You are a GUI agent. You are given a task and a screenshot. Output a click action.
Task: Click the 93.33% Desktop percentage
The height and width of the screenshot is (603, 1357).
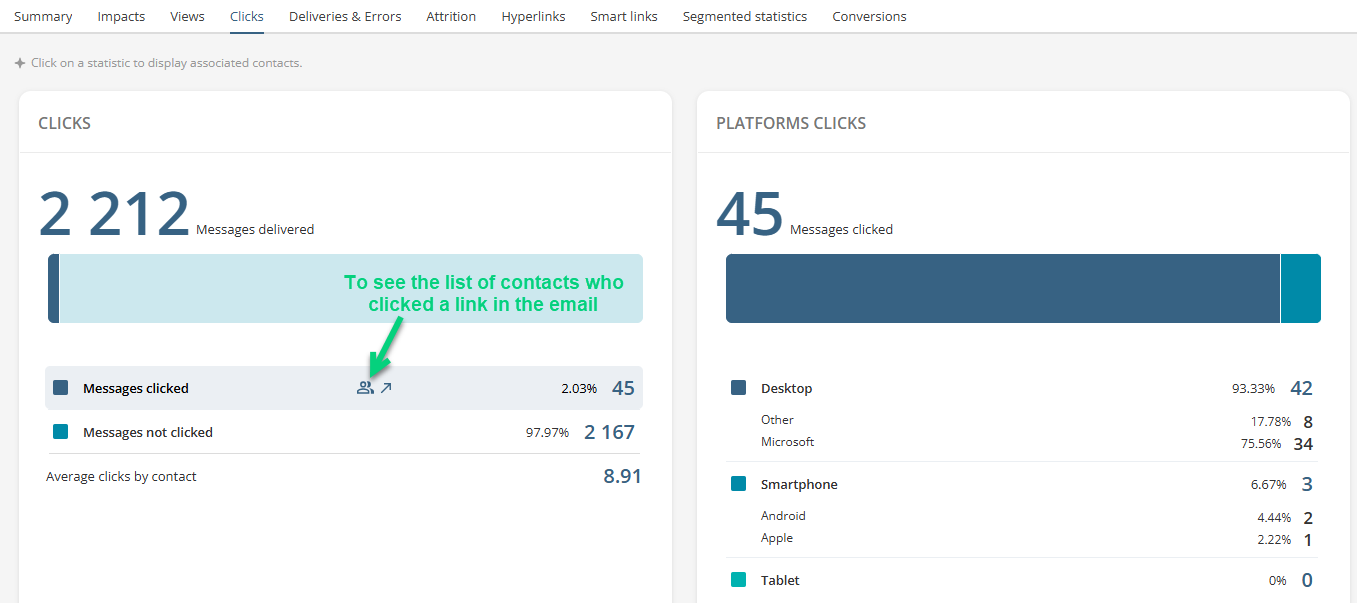1255,389
